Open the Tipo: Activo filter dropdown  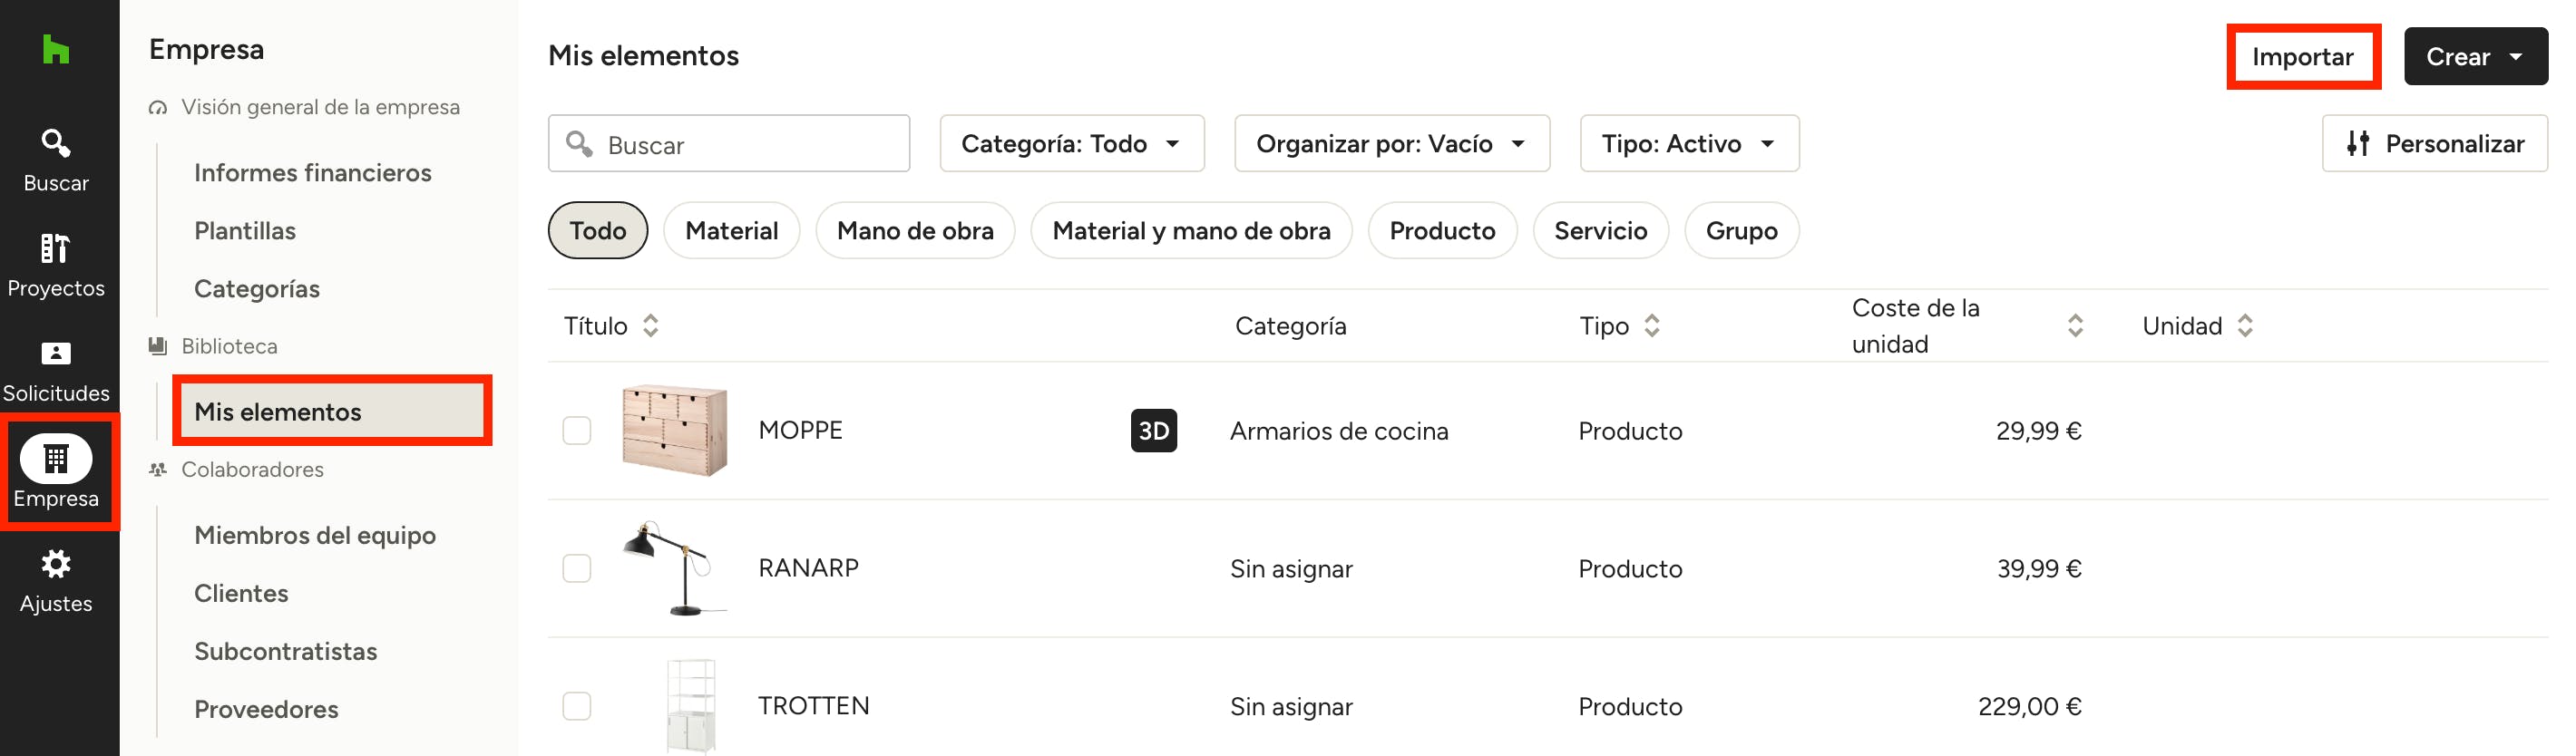click(1688, 144)
